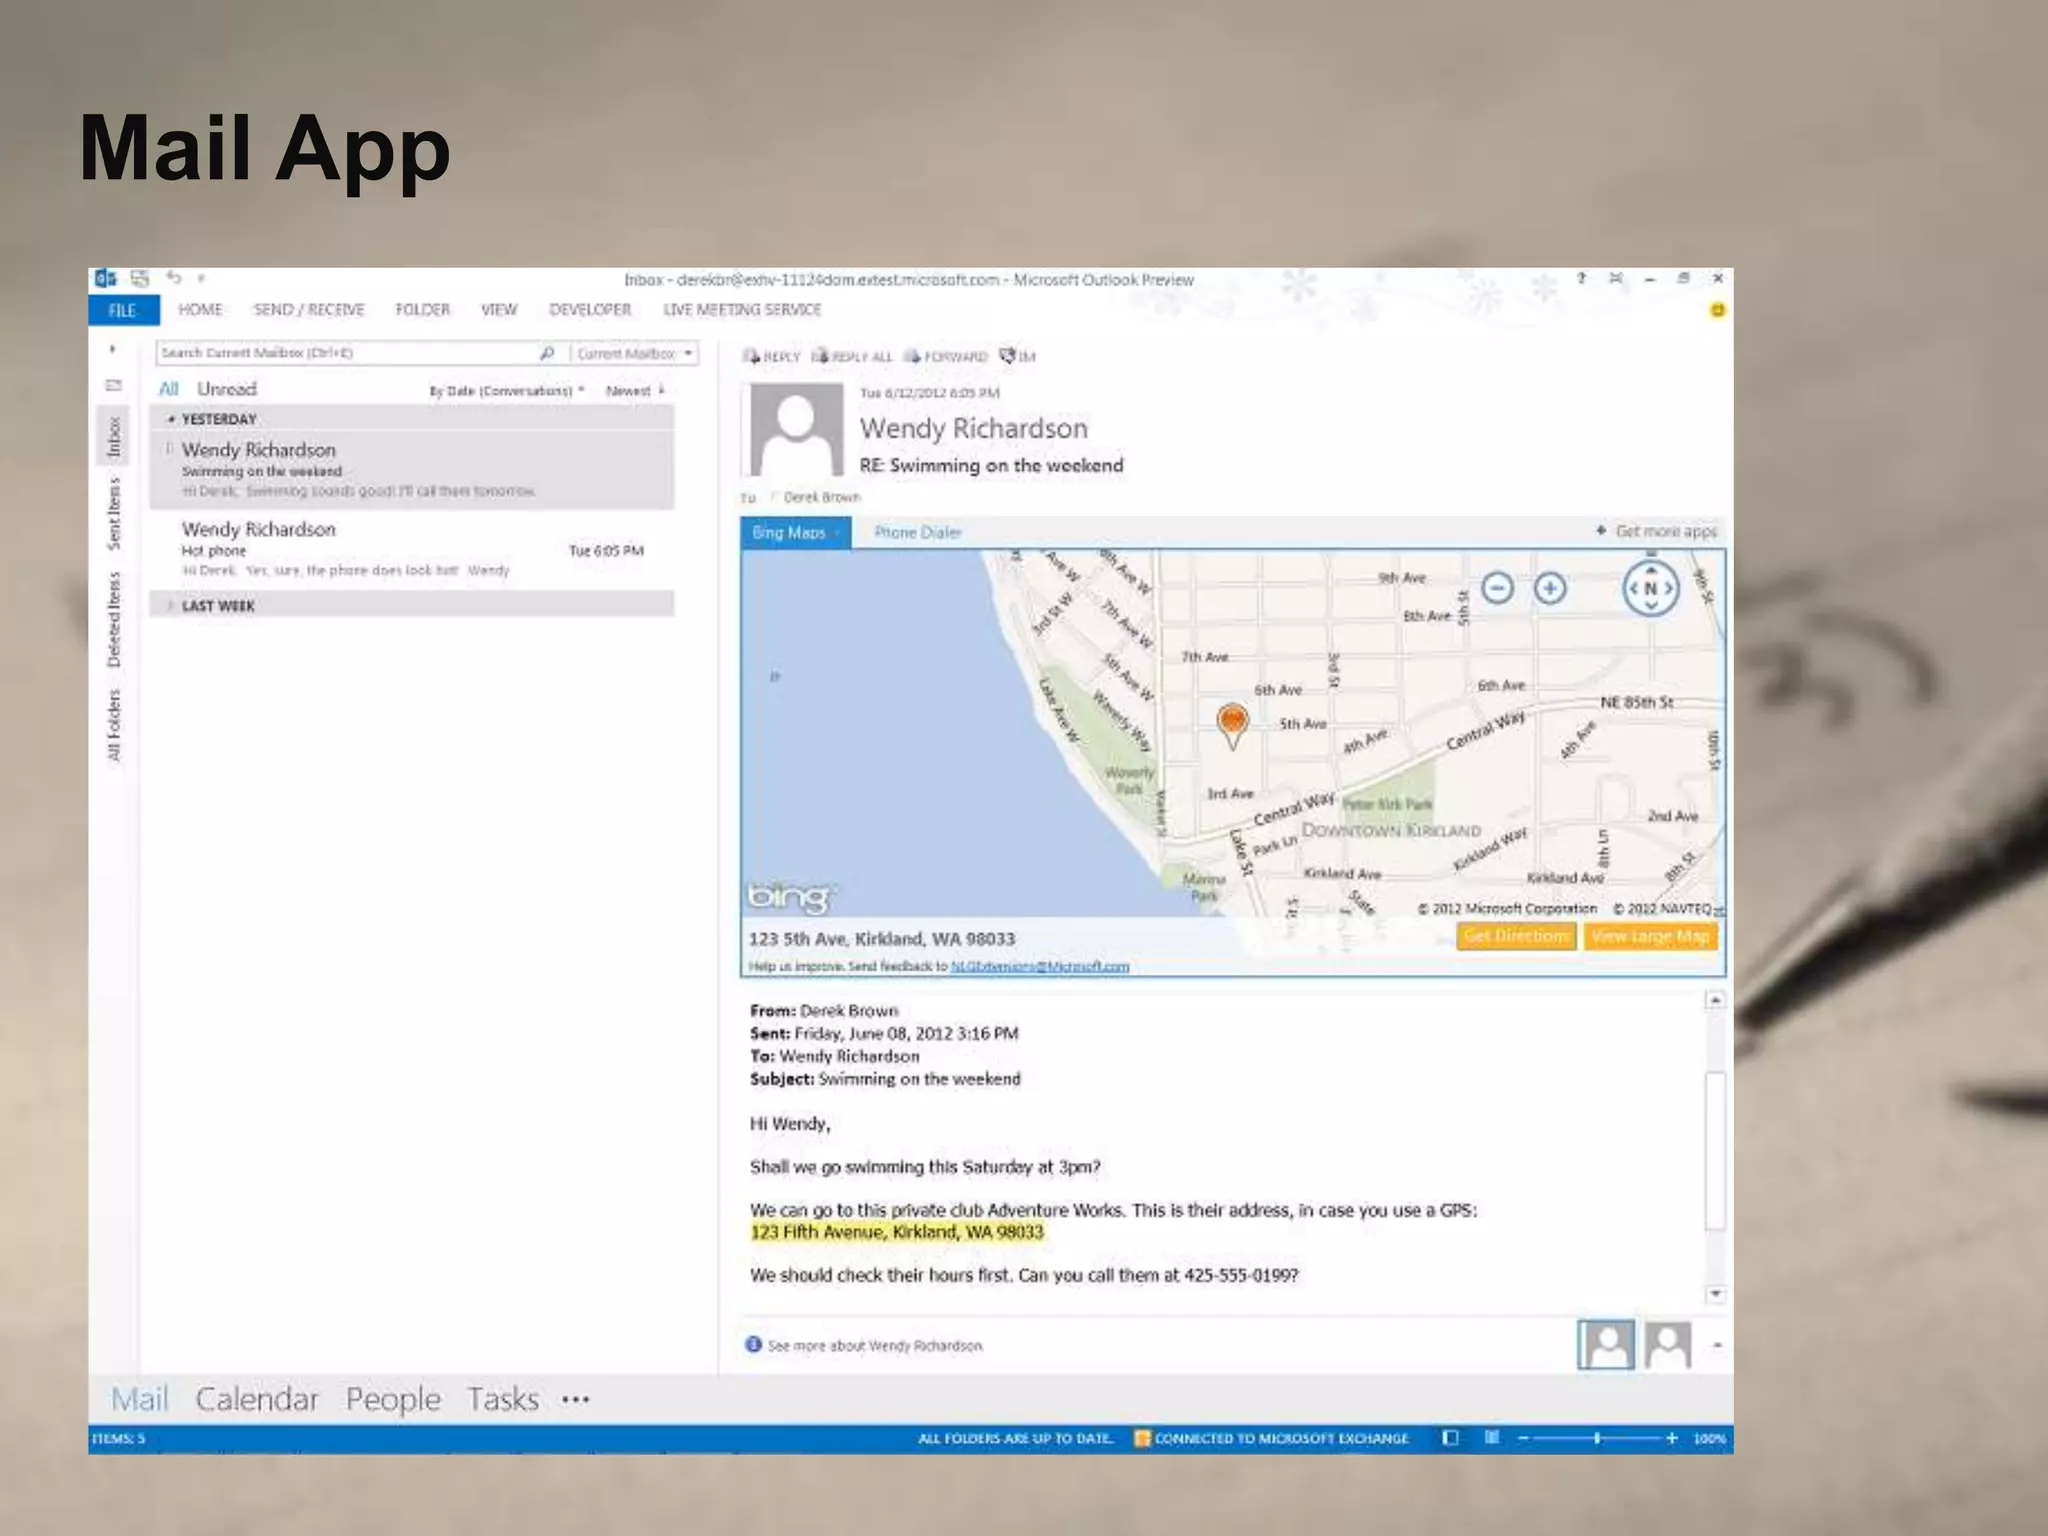The image size is (2048, 1536).
Task: Switch to the Phone Dialer app tab
Action: 918,532
